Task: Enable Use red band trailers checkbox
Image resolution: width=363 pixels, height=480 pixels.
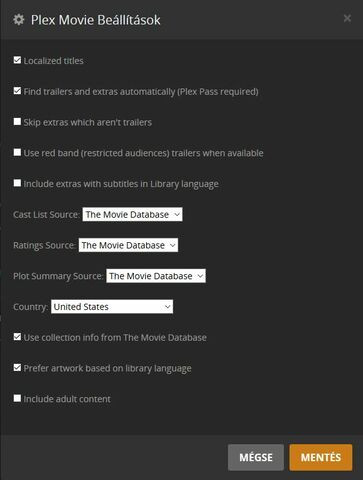Action: [x=17, y=152]
